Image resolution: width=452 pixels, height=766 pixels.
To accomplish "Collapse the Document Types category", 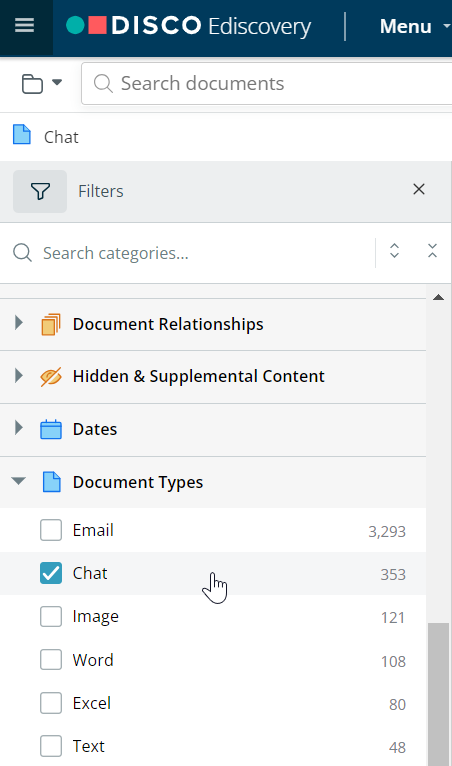I will [x=19, y=481].
